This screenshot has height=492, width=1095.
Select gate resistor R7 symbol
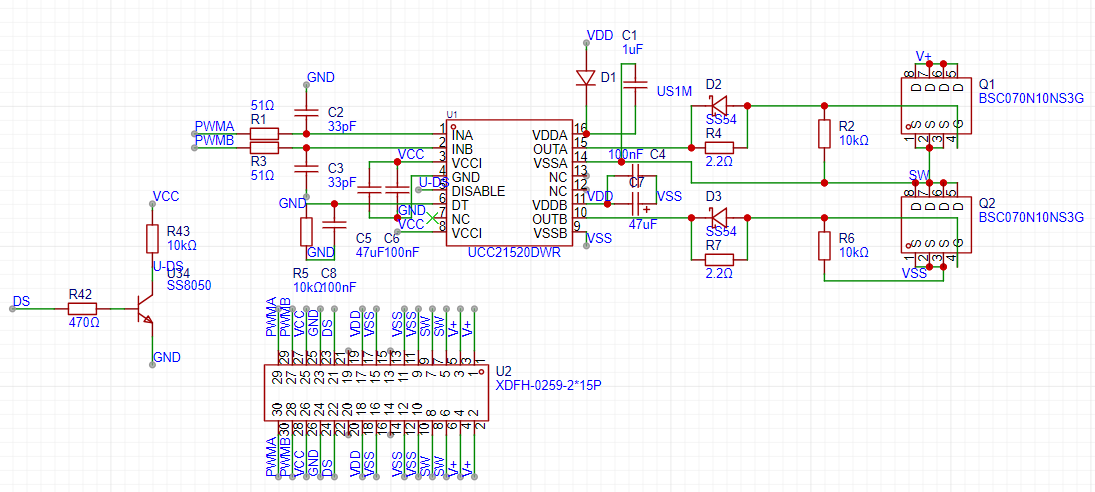tap(719, 259)
